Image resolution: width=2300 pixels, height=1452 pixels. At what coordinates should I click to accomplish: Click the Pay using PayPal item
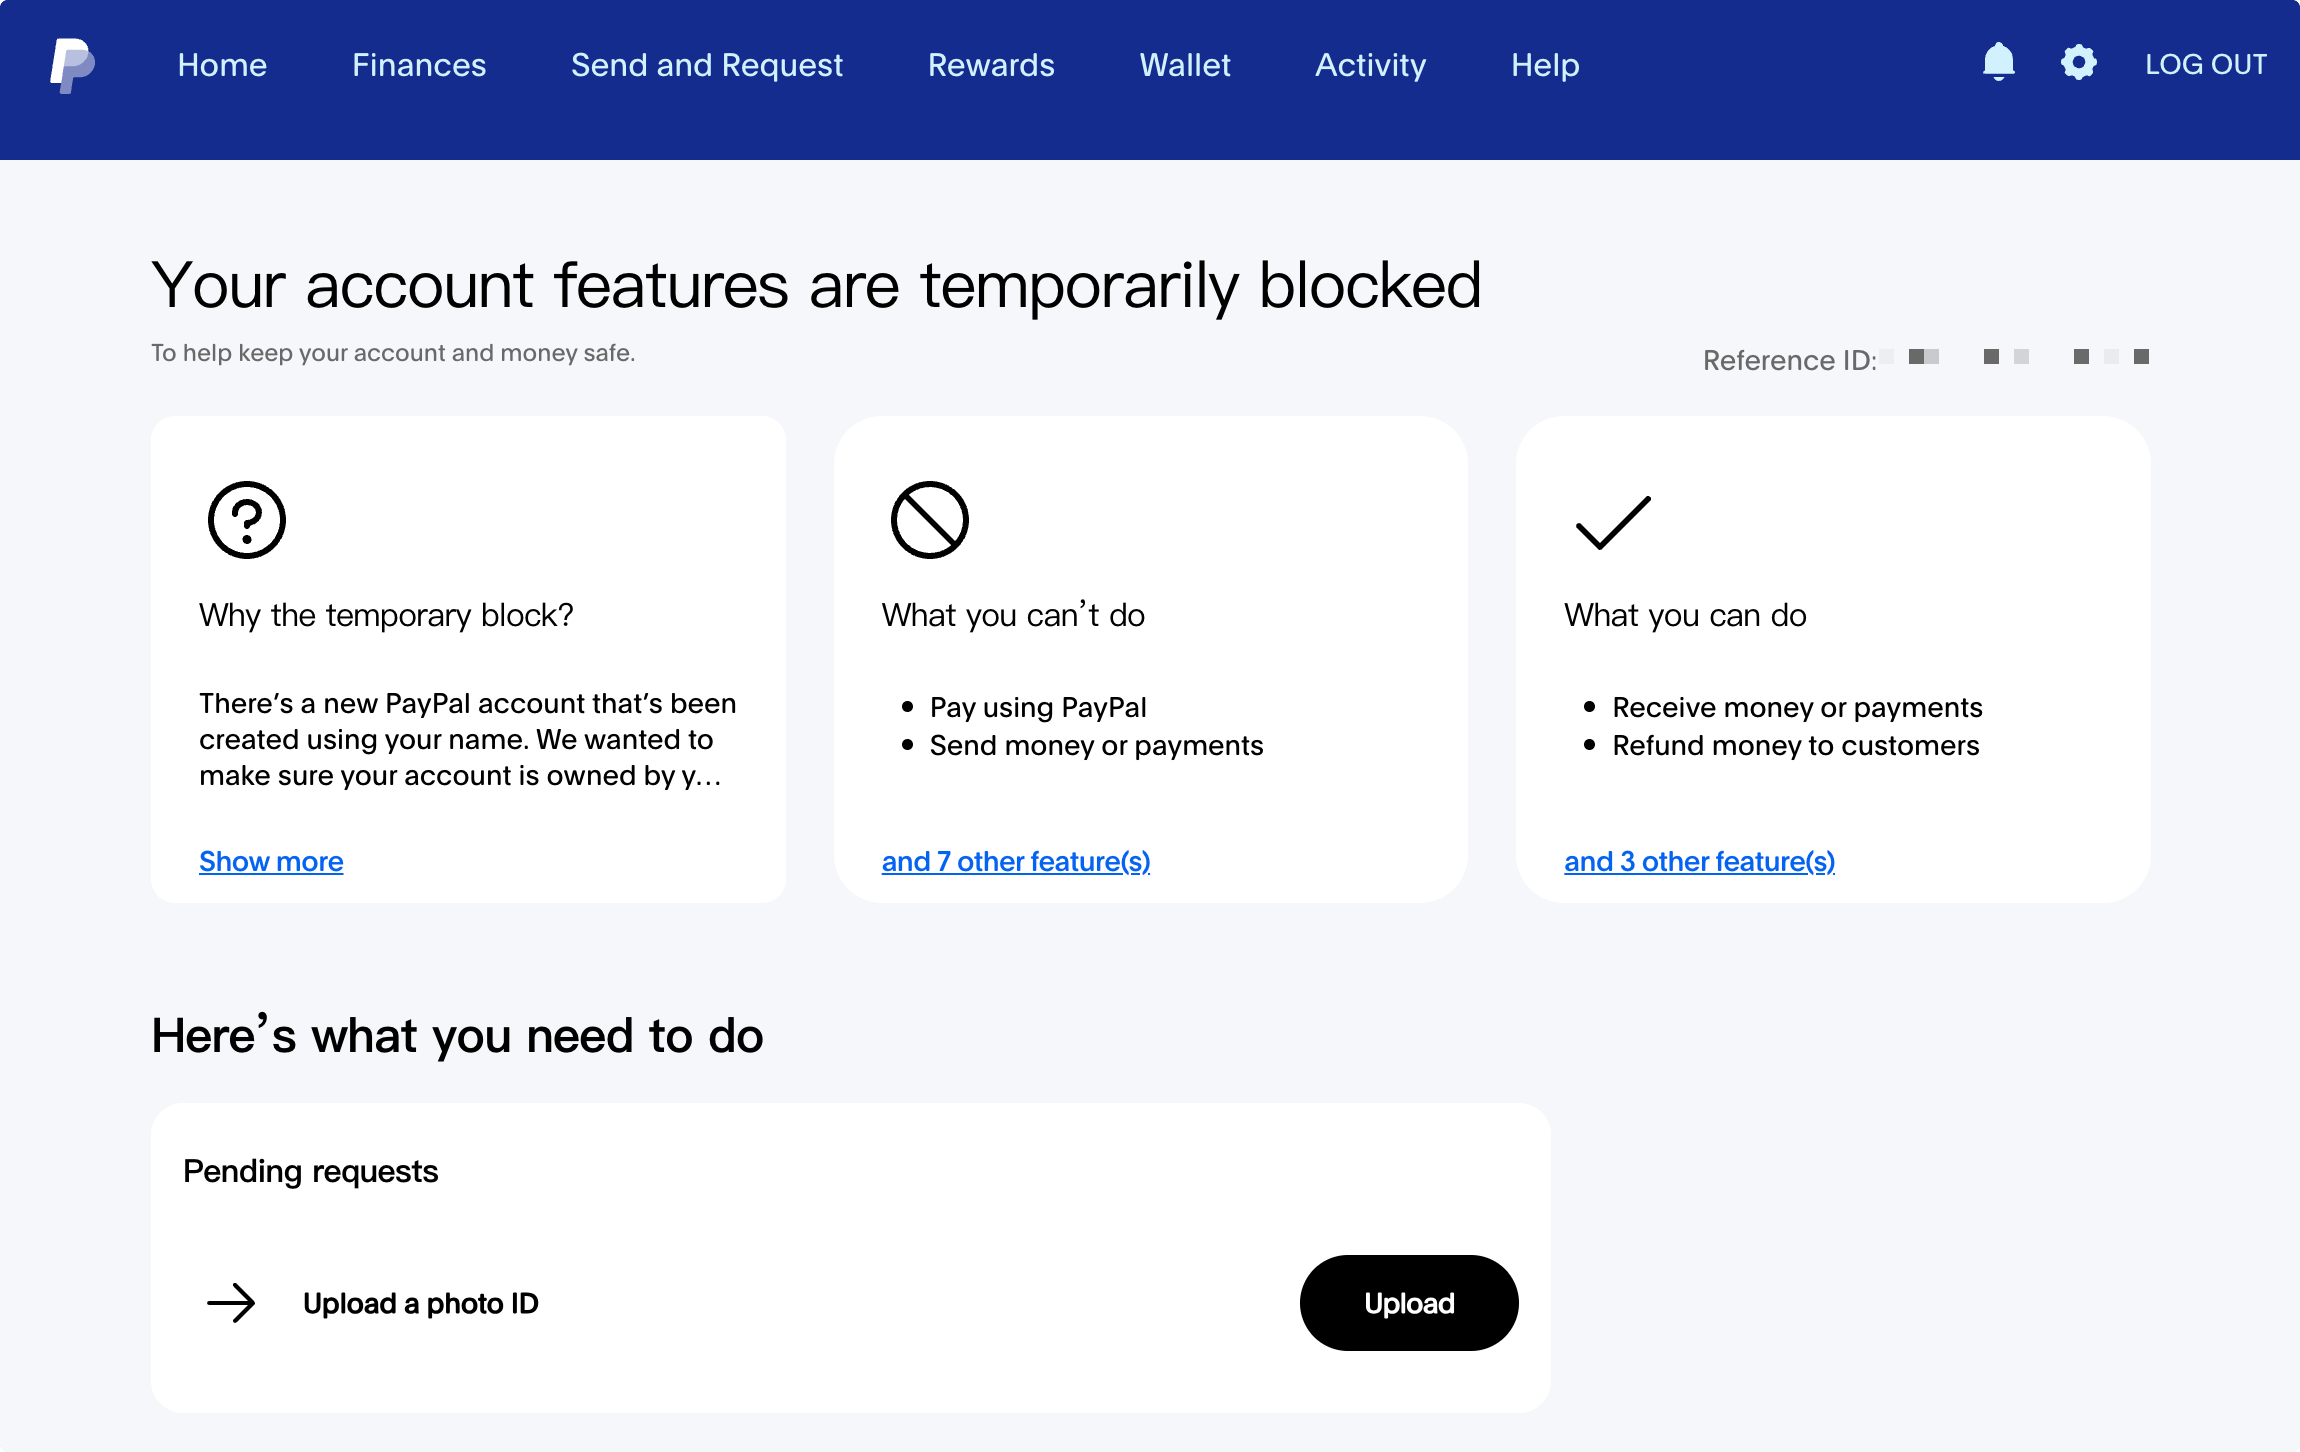[x=1038, y=707]
